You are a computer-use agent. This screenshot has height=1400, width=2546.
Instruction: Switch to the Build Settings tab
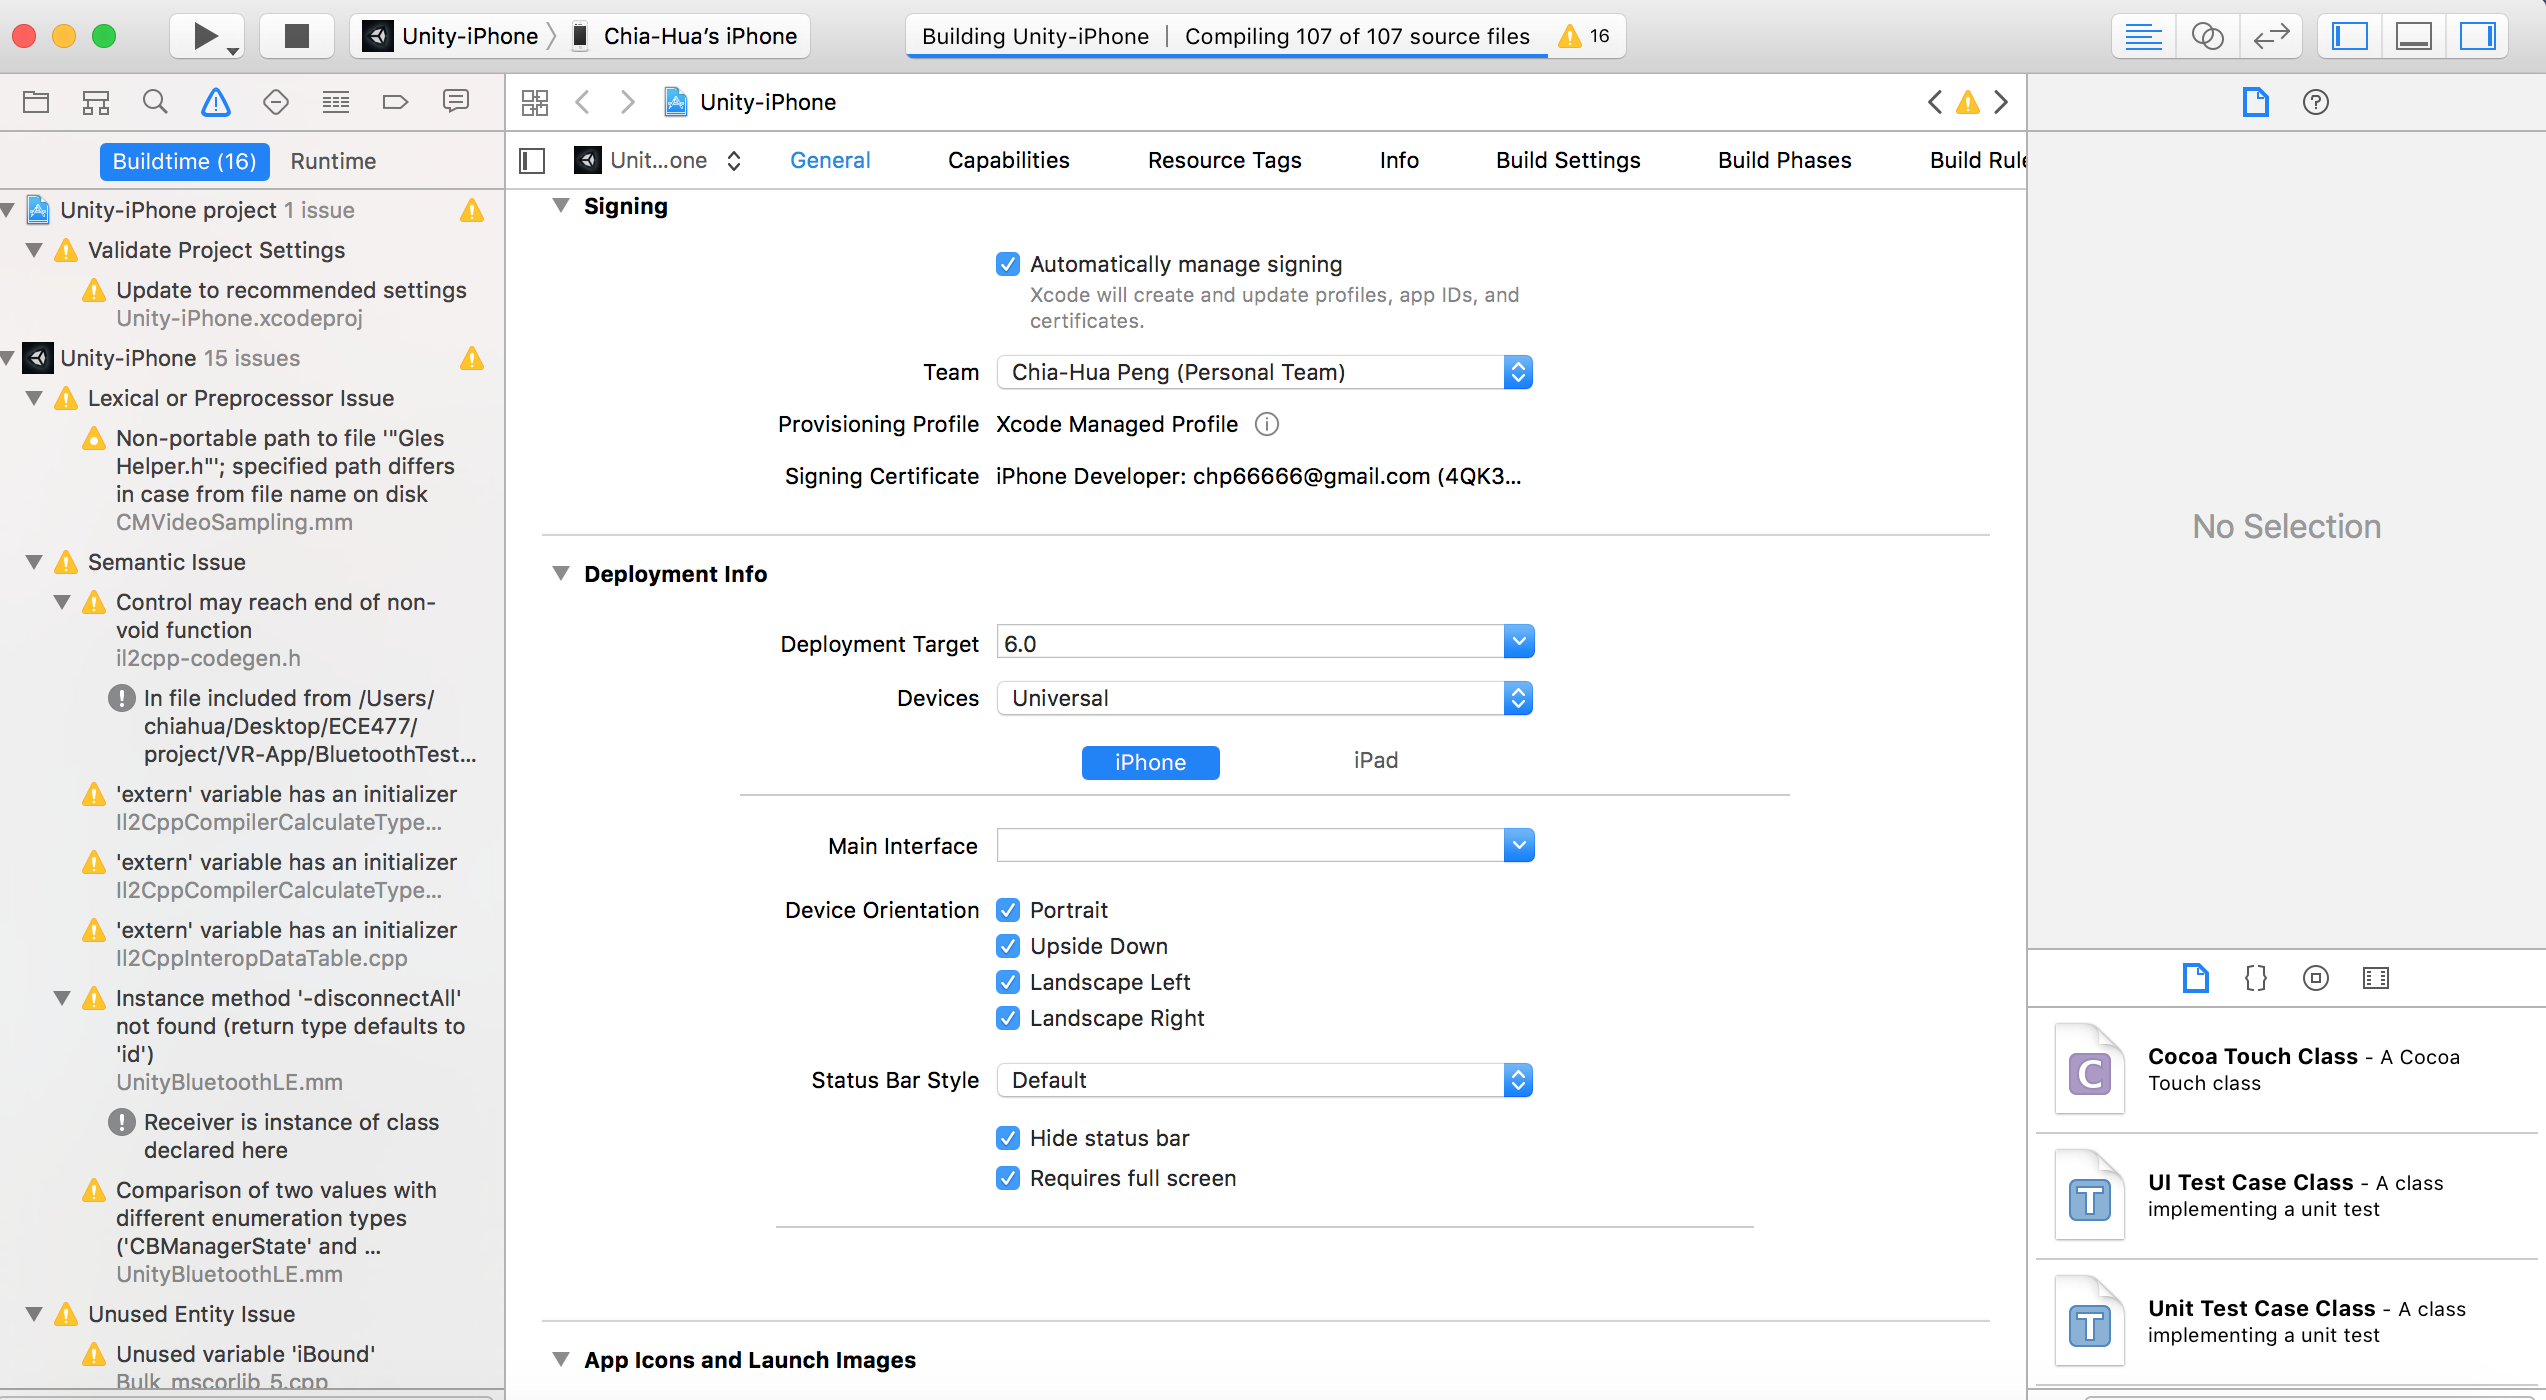pos(1567,160)
